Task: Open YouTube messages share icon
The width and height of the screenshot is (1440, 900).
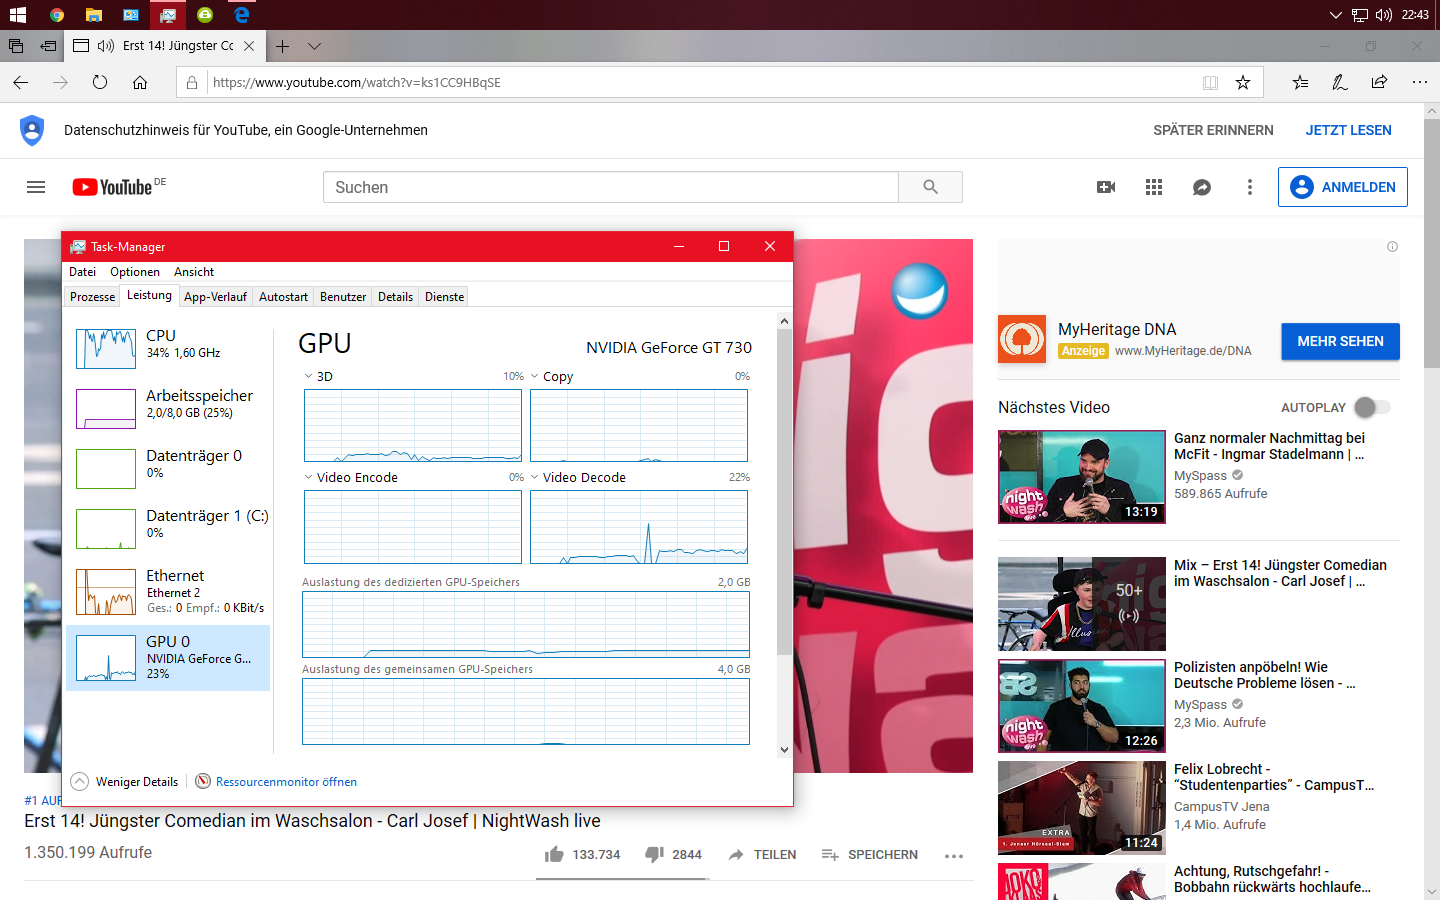Action: (1202, 187)
